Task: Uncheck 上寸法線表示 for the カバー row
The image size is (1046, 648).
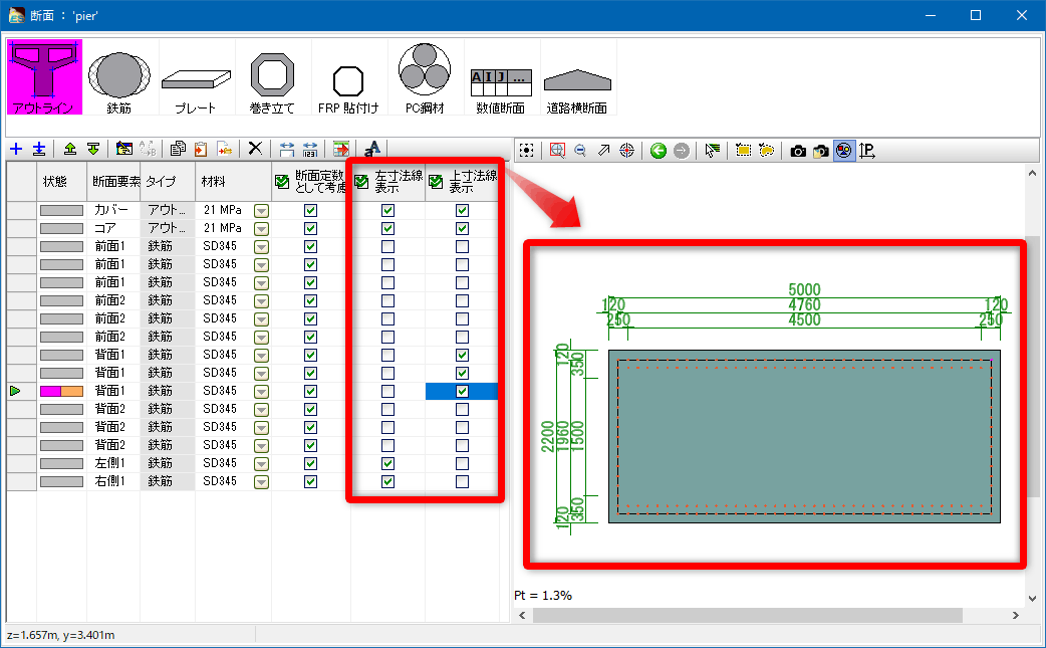Action: [x=462, y=210]
